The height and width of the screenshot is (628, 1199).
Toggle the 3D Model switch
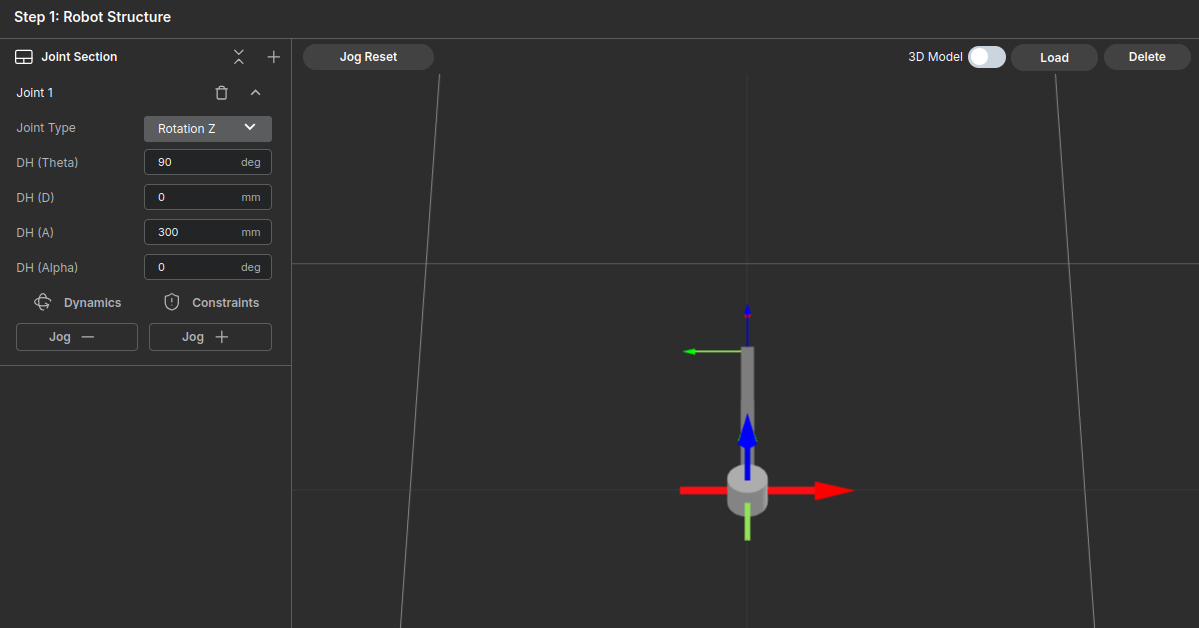986,57
